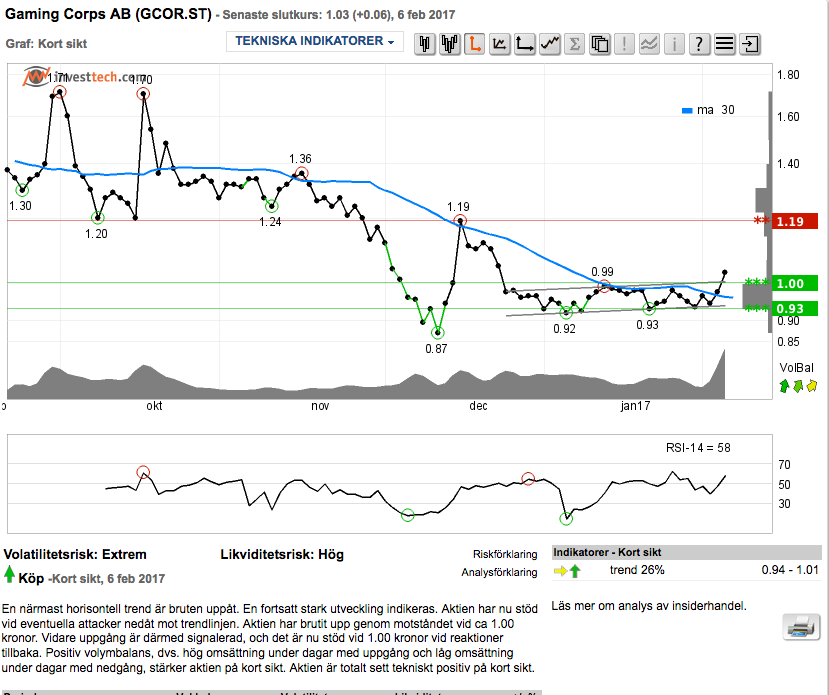The image size is (829, 695).
Task: Click the 'jan17' month label on the axis
Action: click(635, 406)
